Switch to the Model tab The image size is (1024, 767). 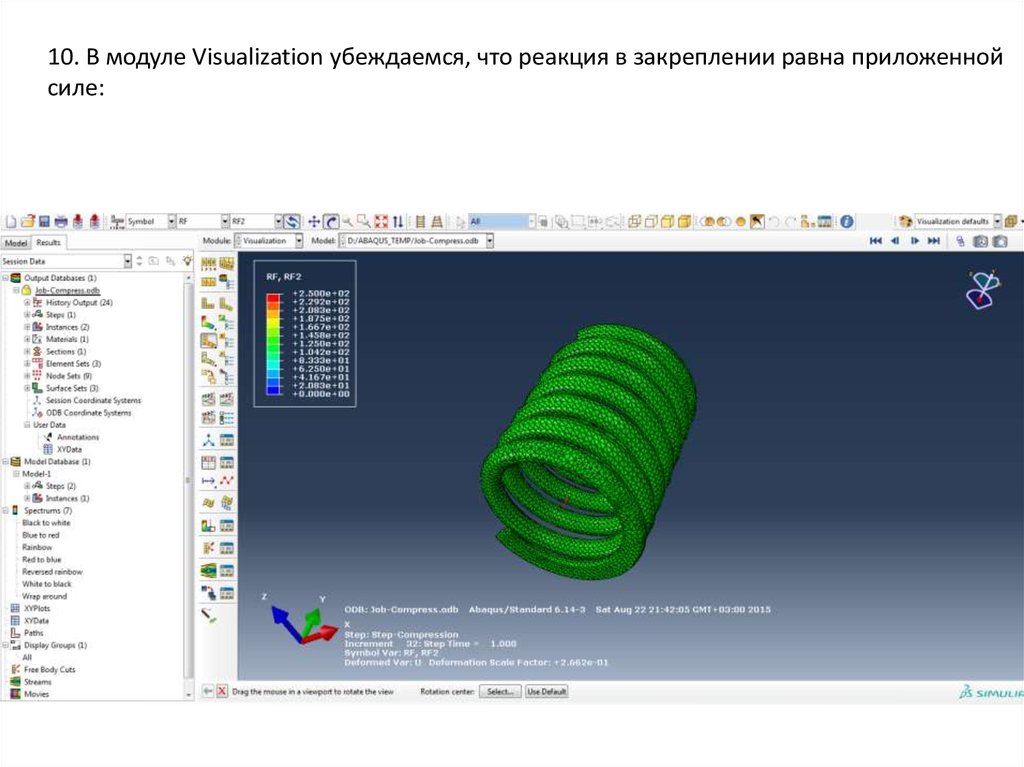[x=15, y=242]
